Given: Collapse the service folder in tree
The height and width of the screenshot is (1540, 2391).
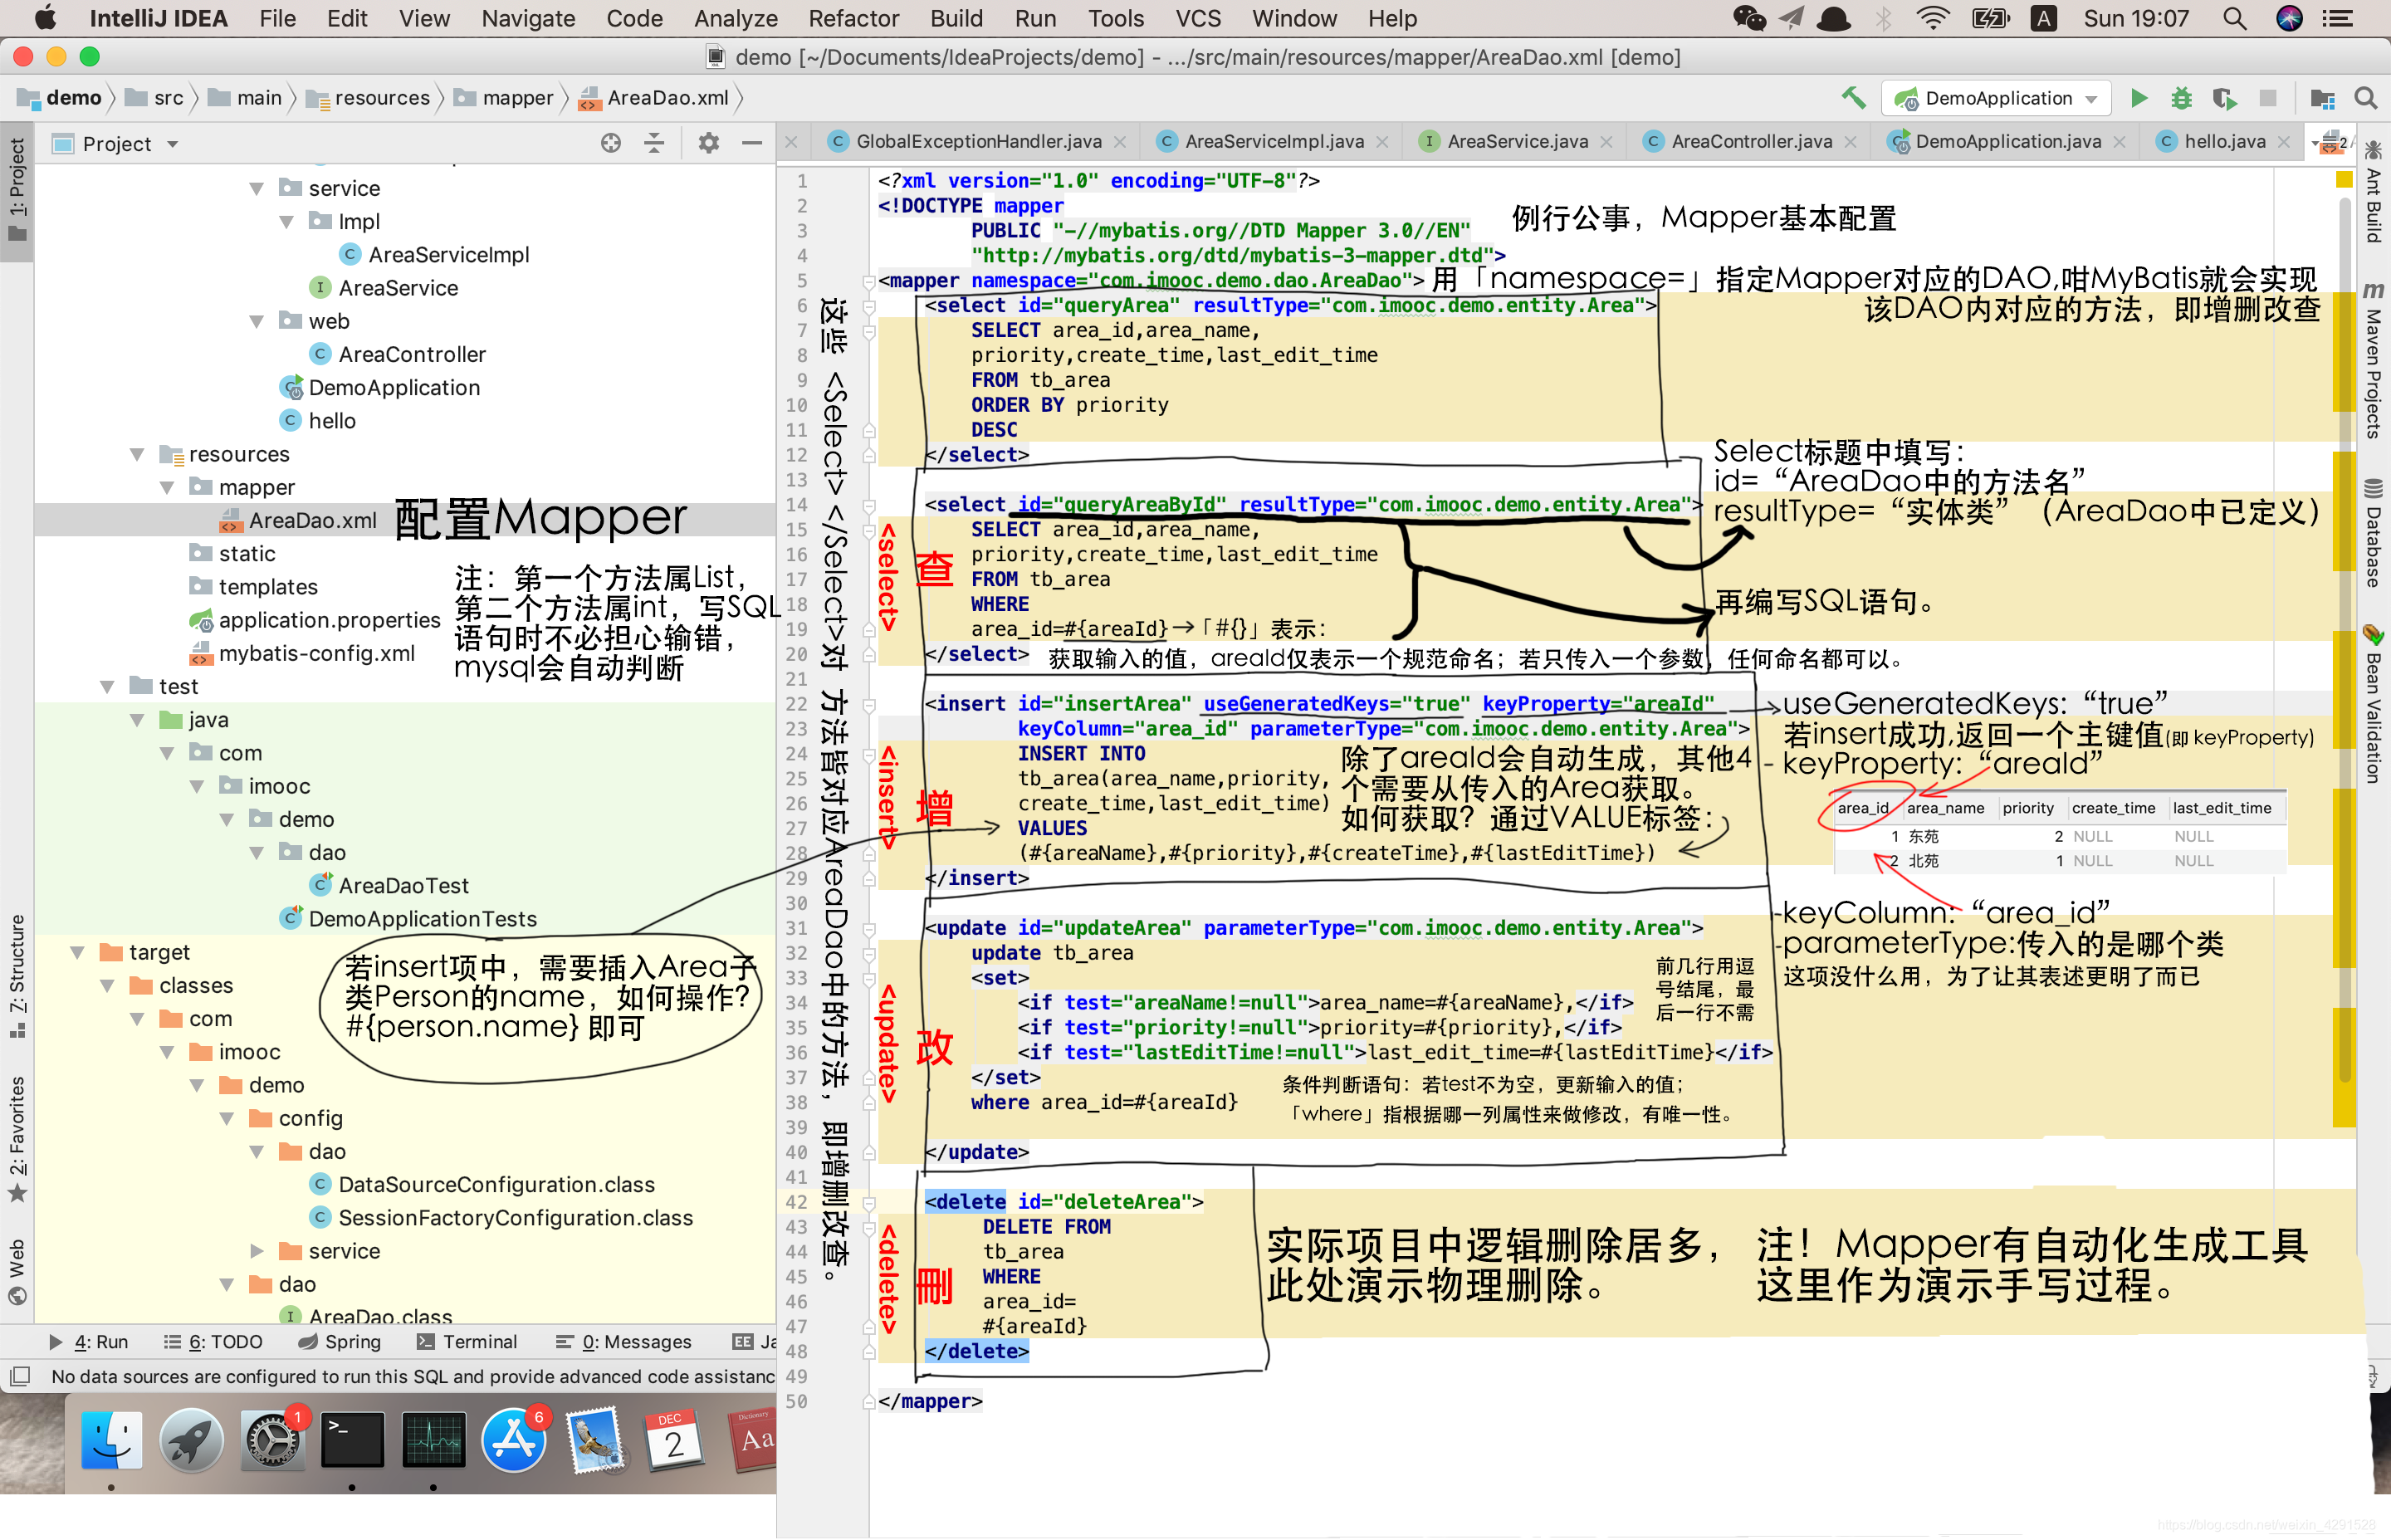Looking at the screenshot, I should 257,188.
